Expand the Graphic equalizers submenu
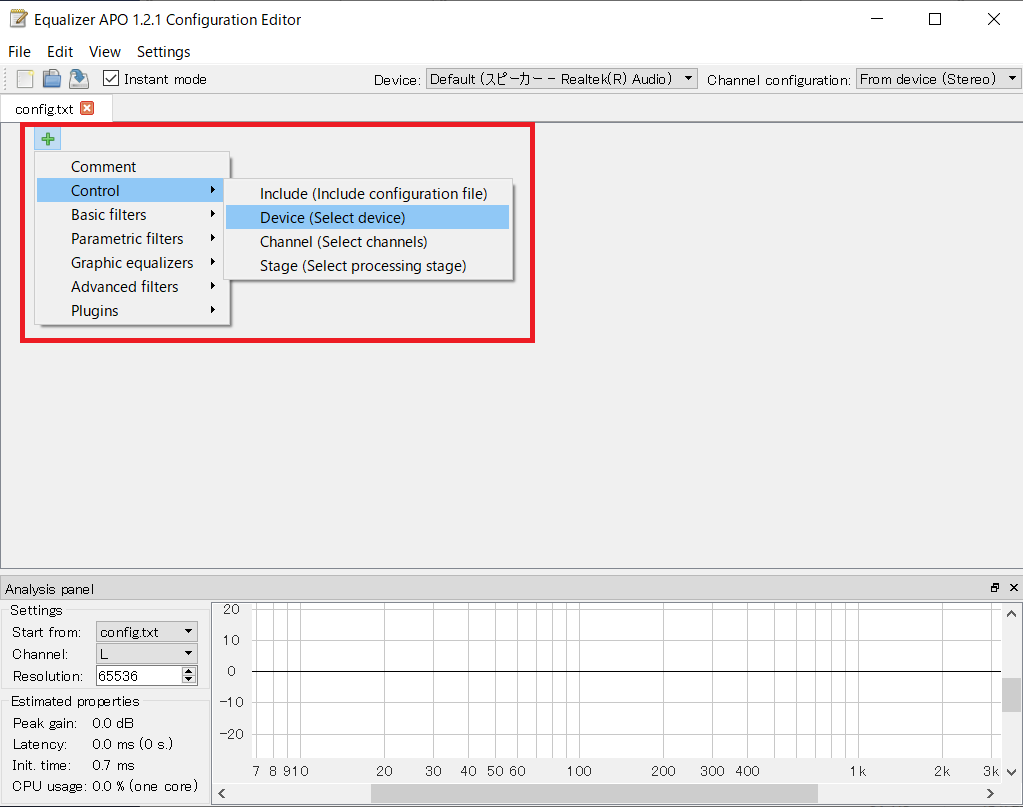This screenshot has width=1023, height=807. tap(130, 263)
